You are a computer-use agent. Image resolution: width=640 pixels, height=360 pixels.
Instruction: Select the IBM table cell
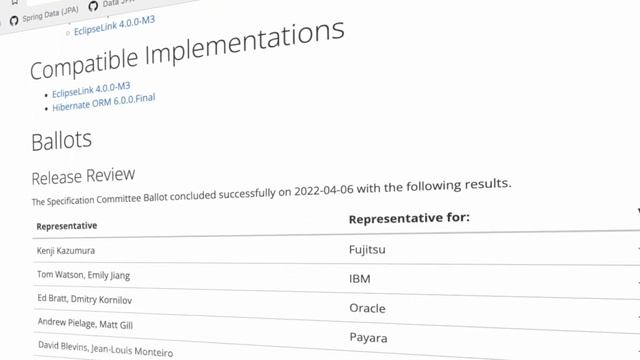(x=360, y=279)
